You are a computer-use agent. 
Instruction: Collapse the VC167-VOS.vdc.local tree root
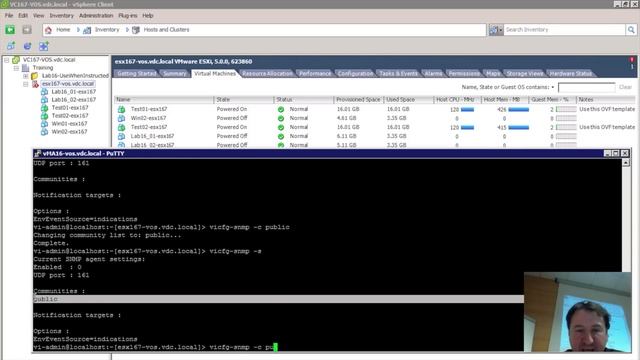point(7,60)
